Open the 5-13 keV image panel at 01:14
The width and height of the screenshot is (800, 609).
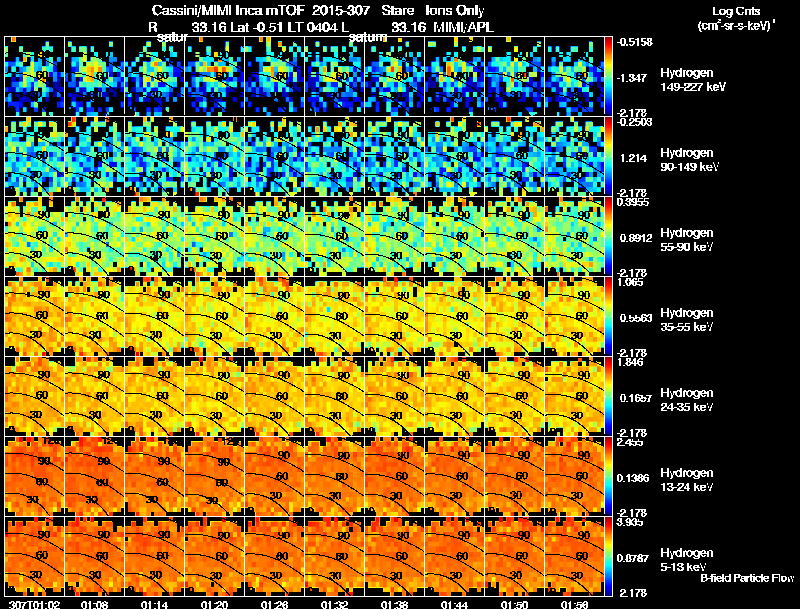(154, 556)
